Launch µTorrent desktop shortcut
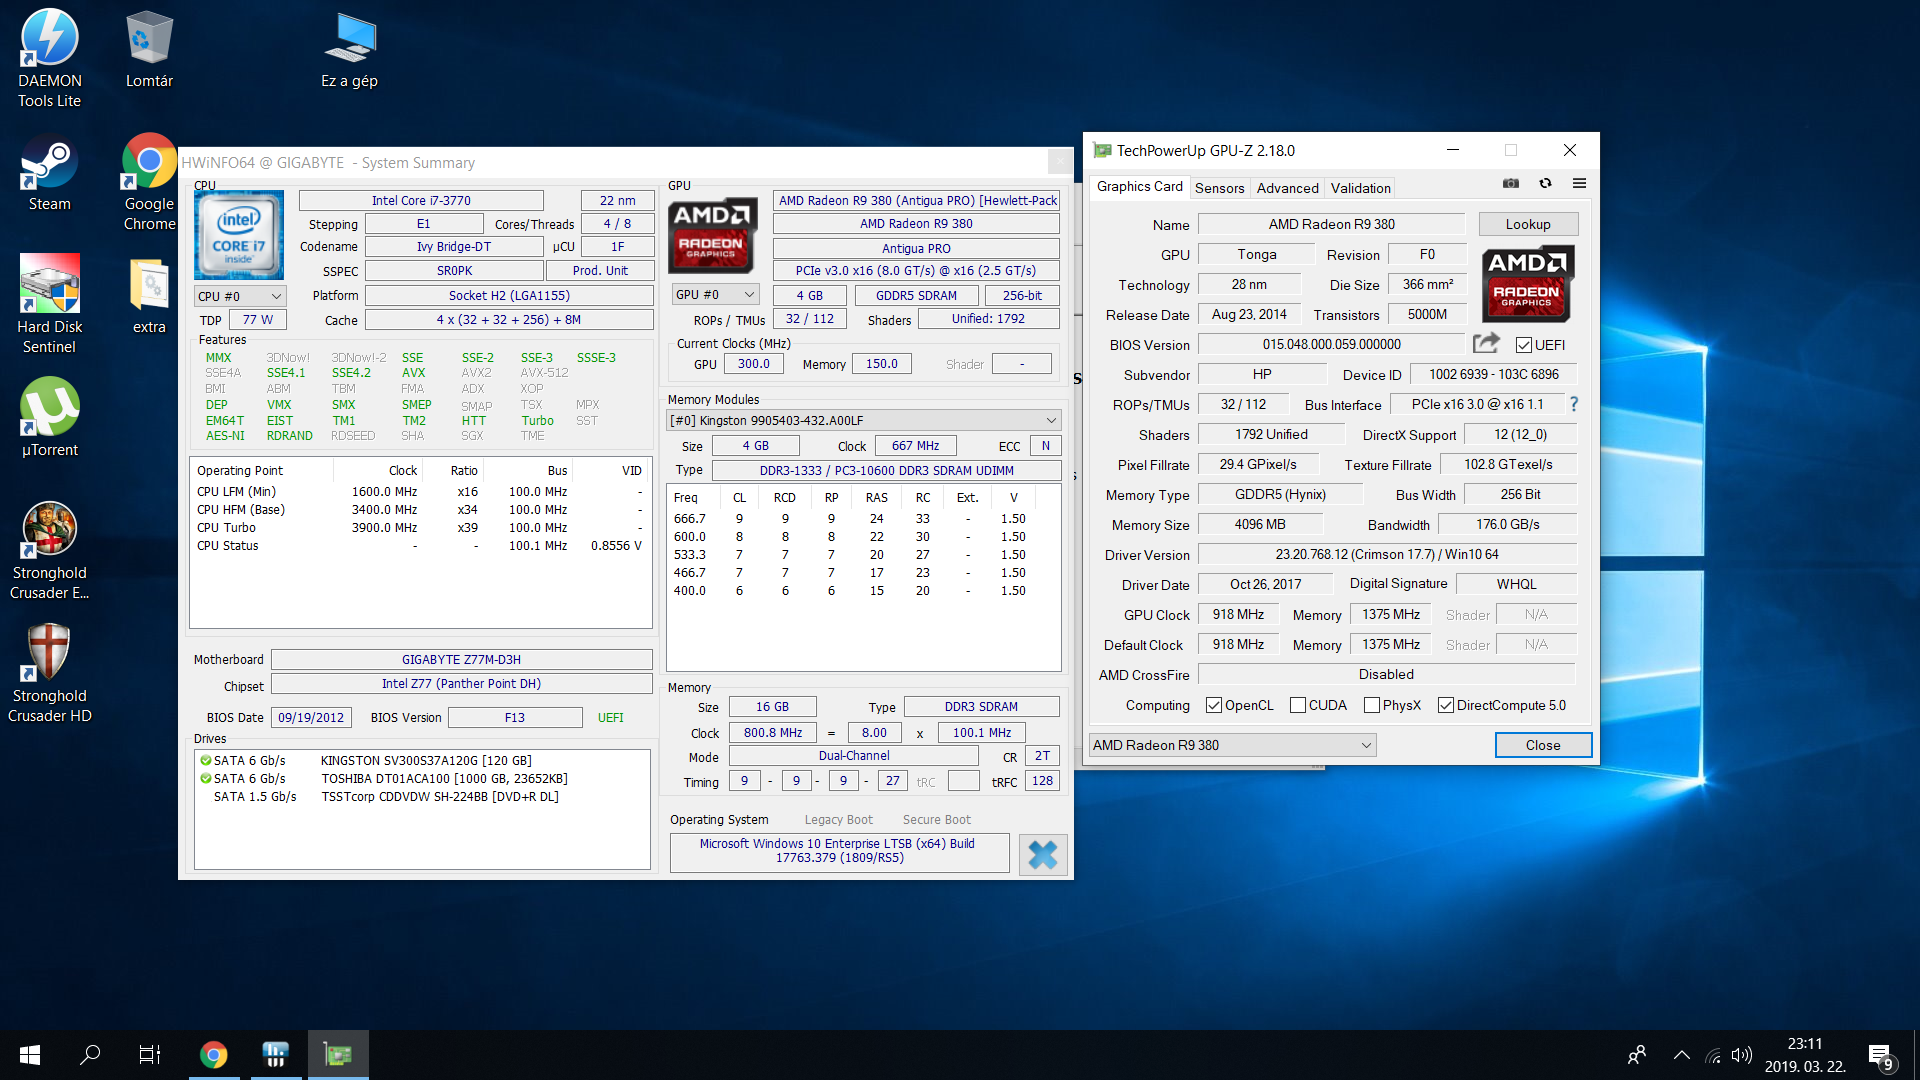The width and height of the screenshot is (1920, 1080). tap(49, 418)
